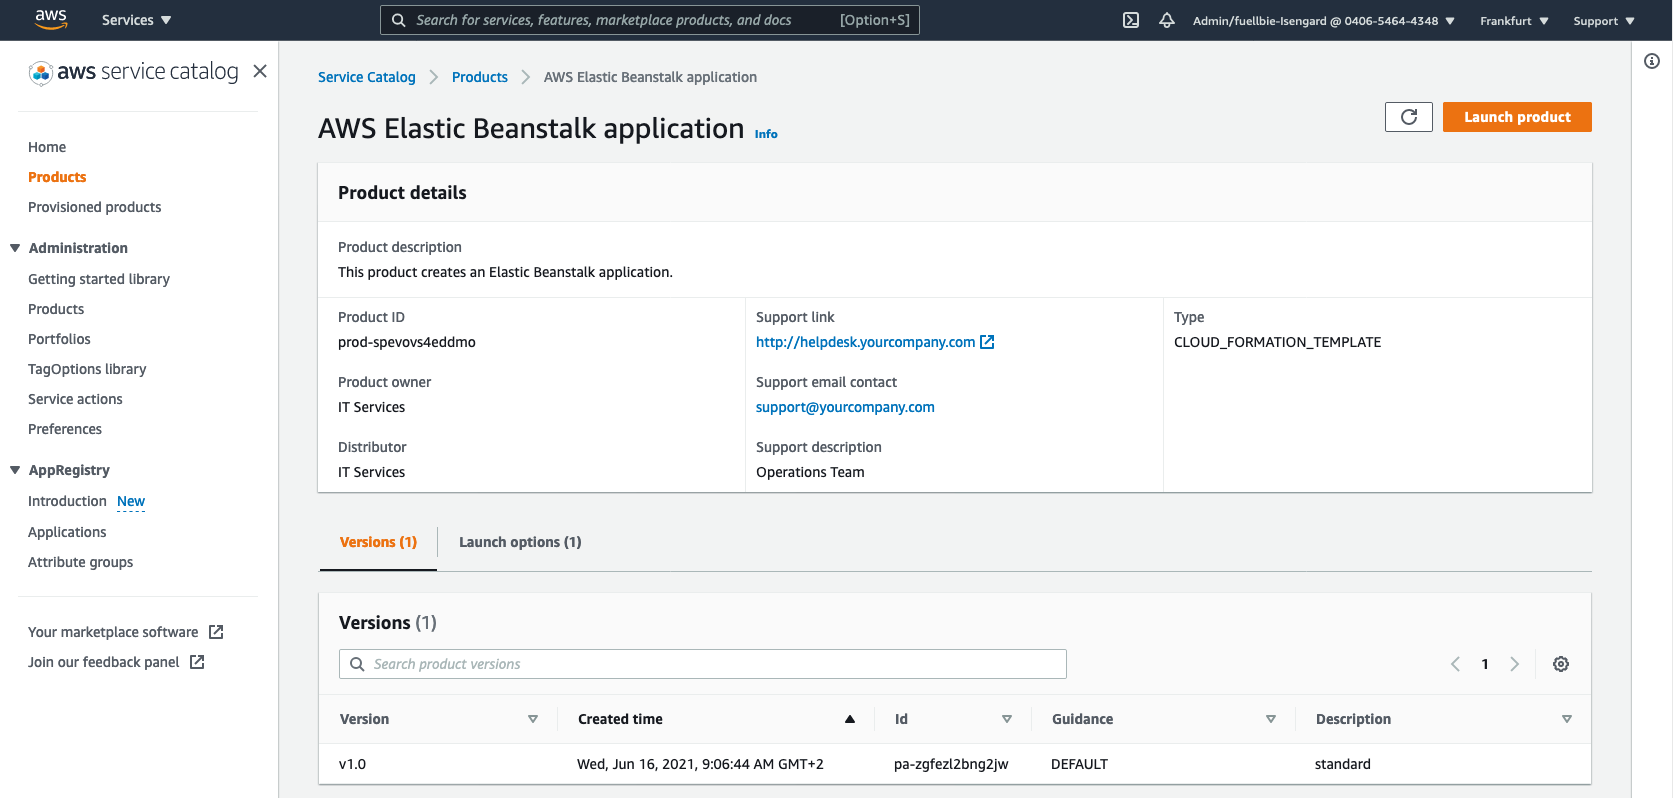
Task: Go to Home in sidebar
Action: (47, 147)
